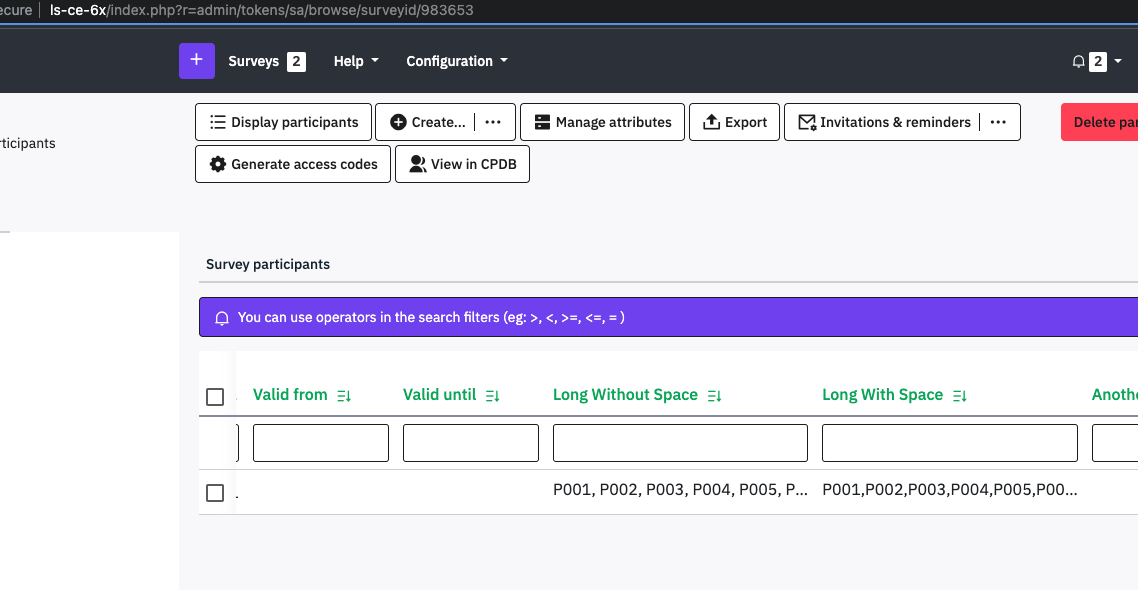The width and height of the screenshot is (1138, 590).
Task: Click the Export button
Action: (x=734, y=122)
